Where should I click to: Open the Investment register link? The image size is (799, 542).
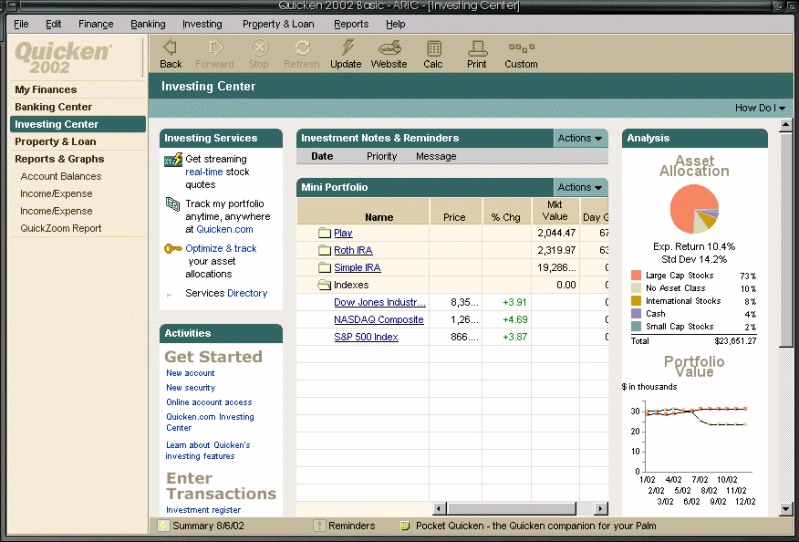tap(203, 510)
